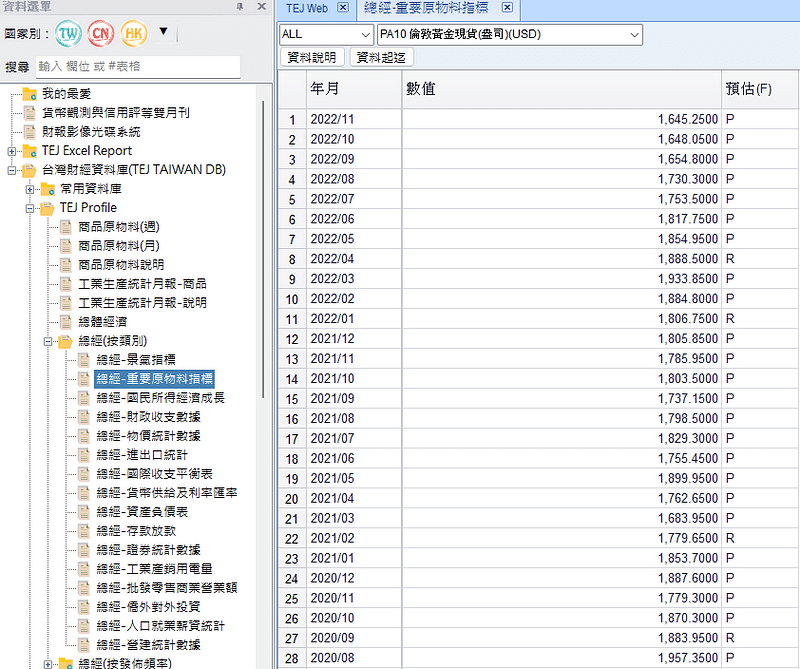Click the 資料起迄 button
800x669 pixels.
[x=381, y=58]
